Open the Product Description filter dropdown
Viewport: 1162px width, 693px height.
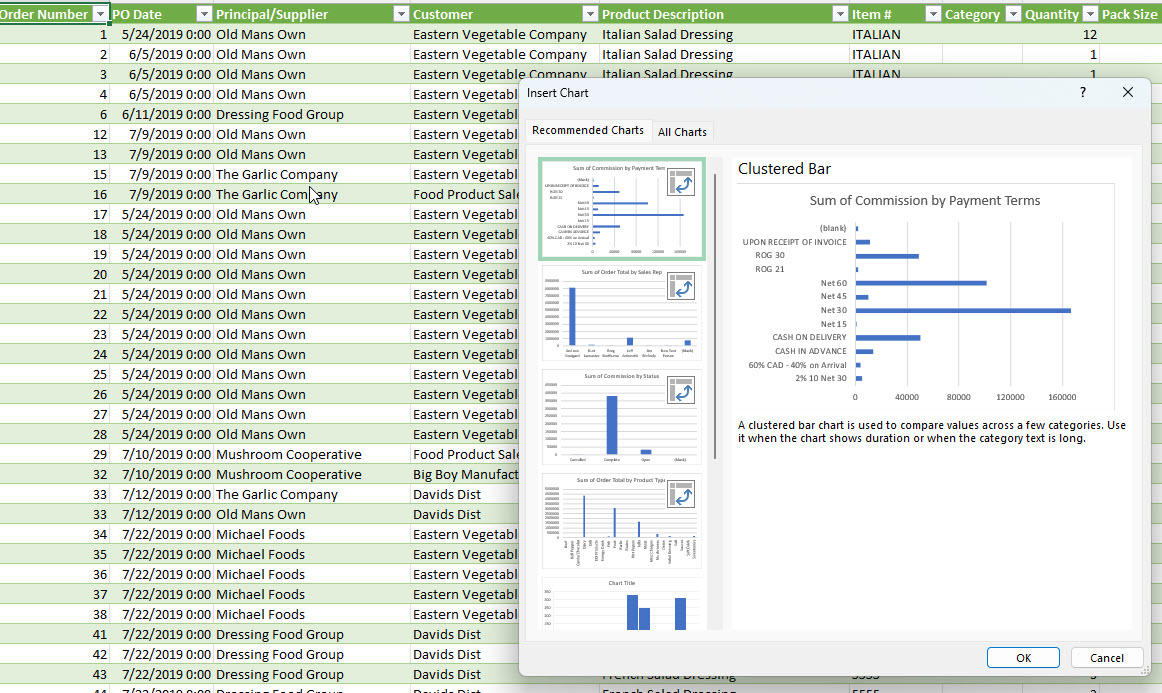click(839, 14)
